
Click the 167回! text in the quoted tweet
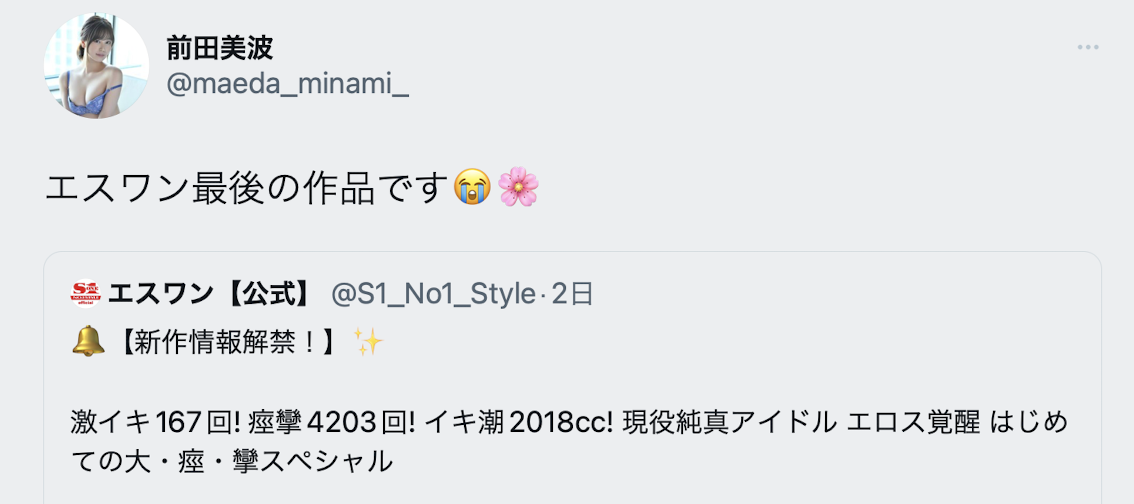[199, 422]
